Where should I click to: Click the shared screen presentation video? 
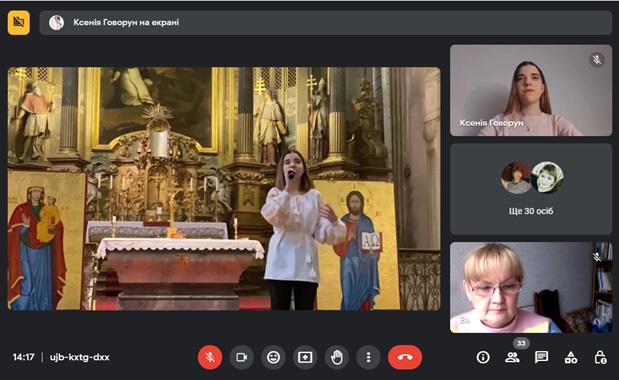tap(224, 189)
